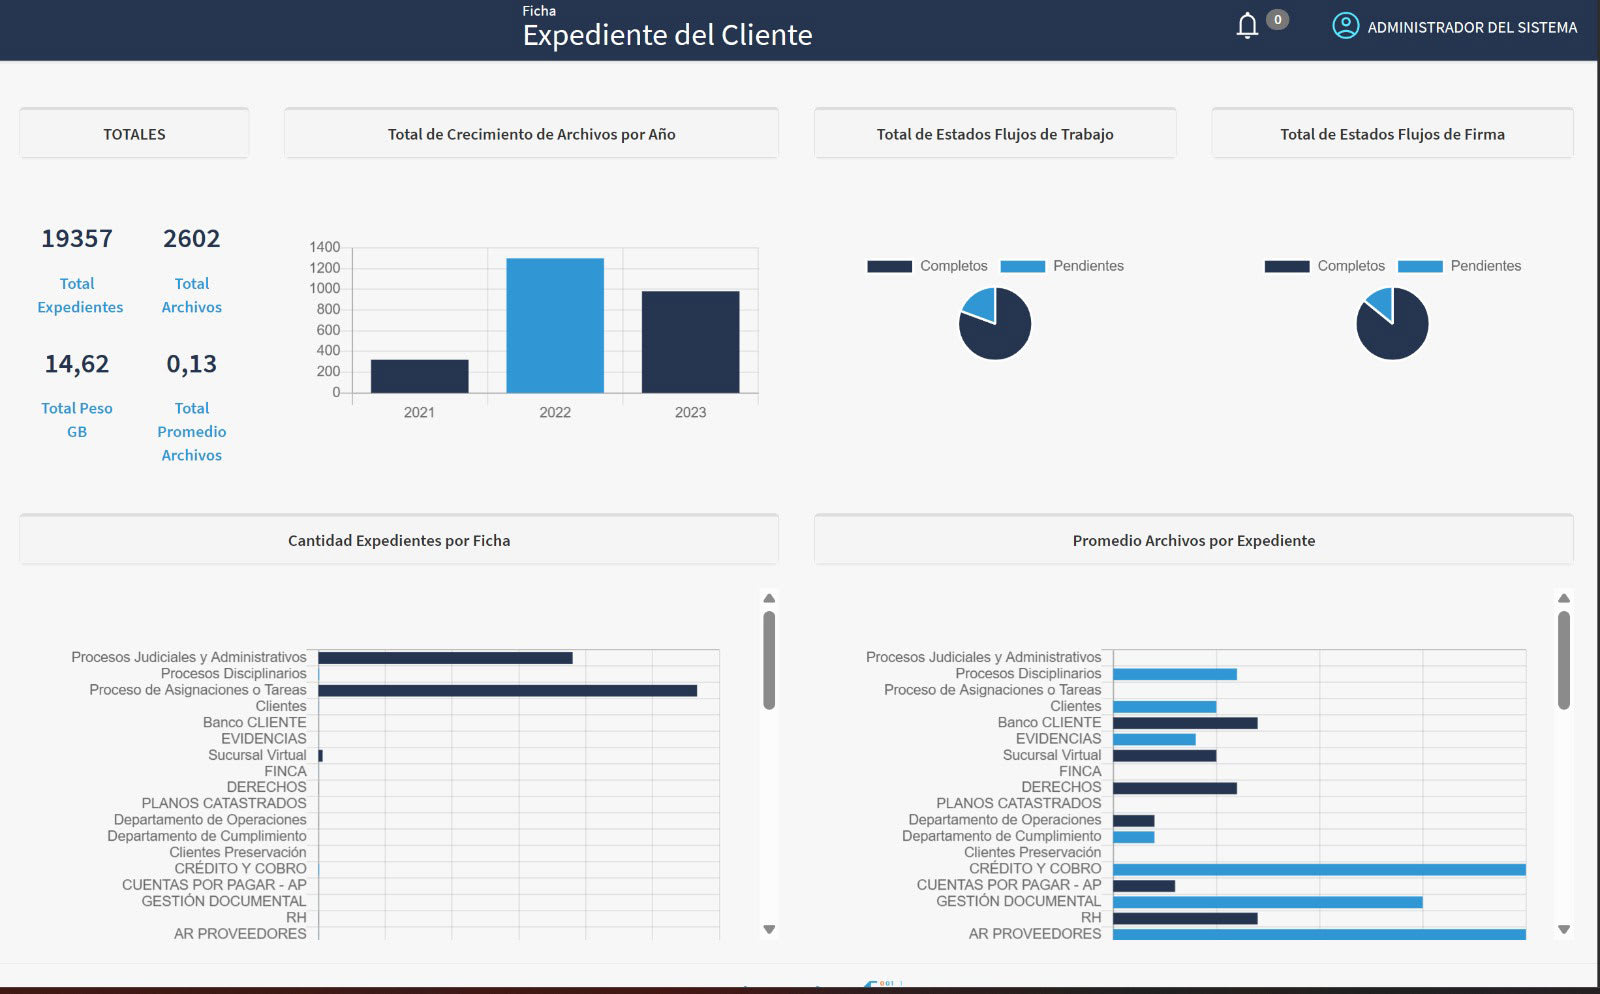The width and height of the screenshot is (1600, 994).
Task: Click the Total Archivos label
Action: click(192, 295)
